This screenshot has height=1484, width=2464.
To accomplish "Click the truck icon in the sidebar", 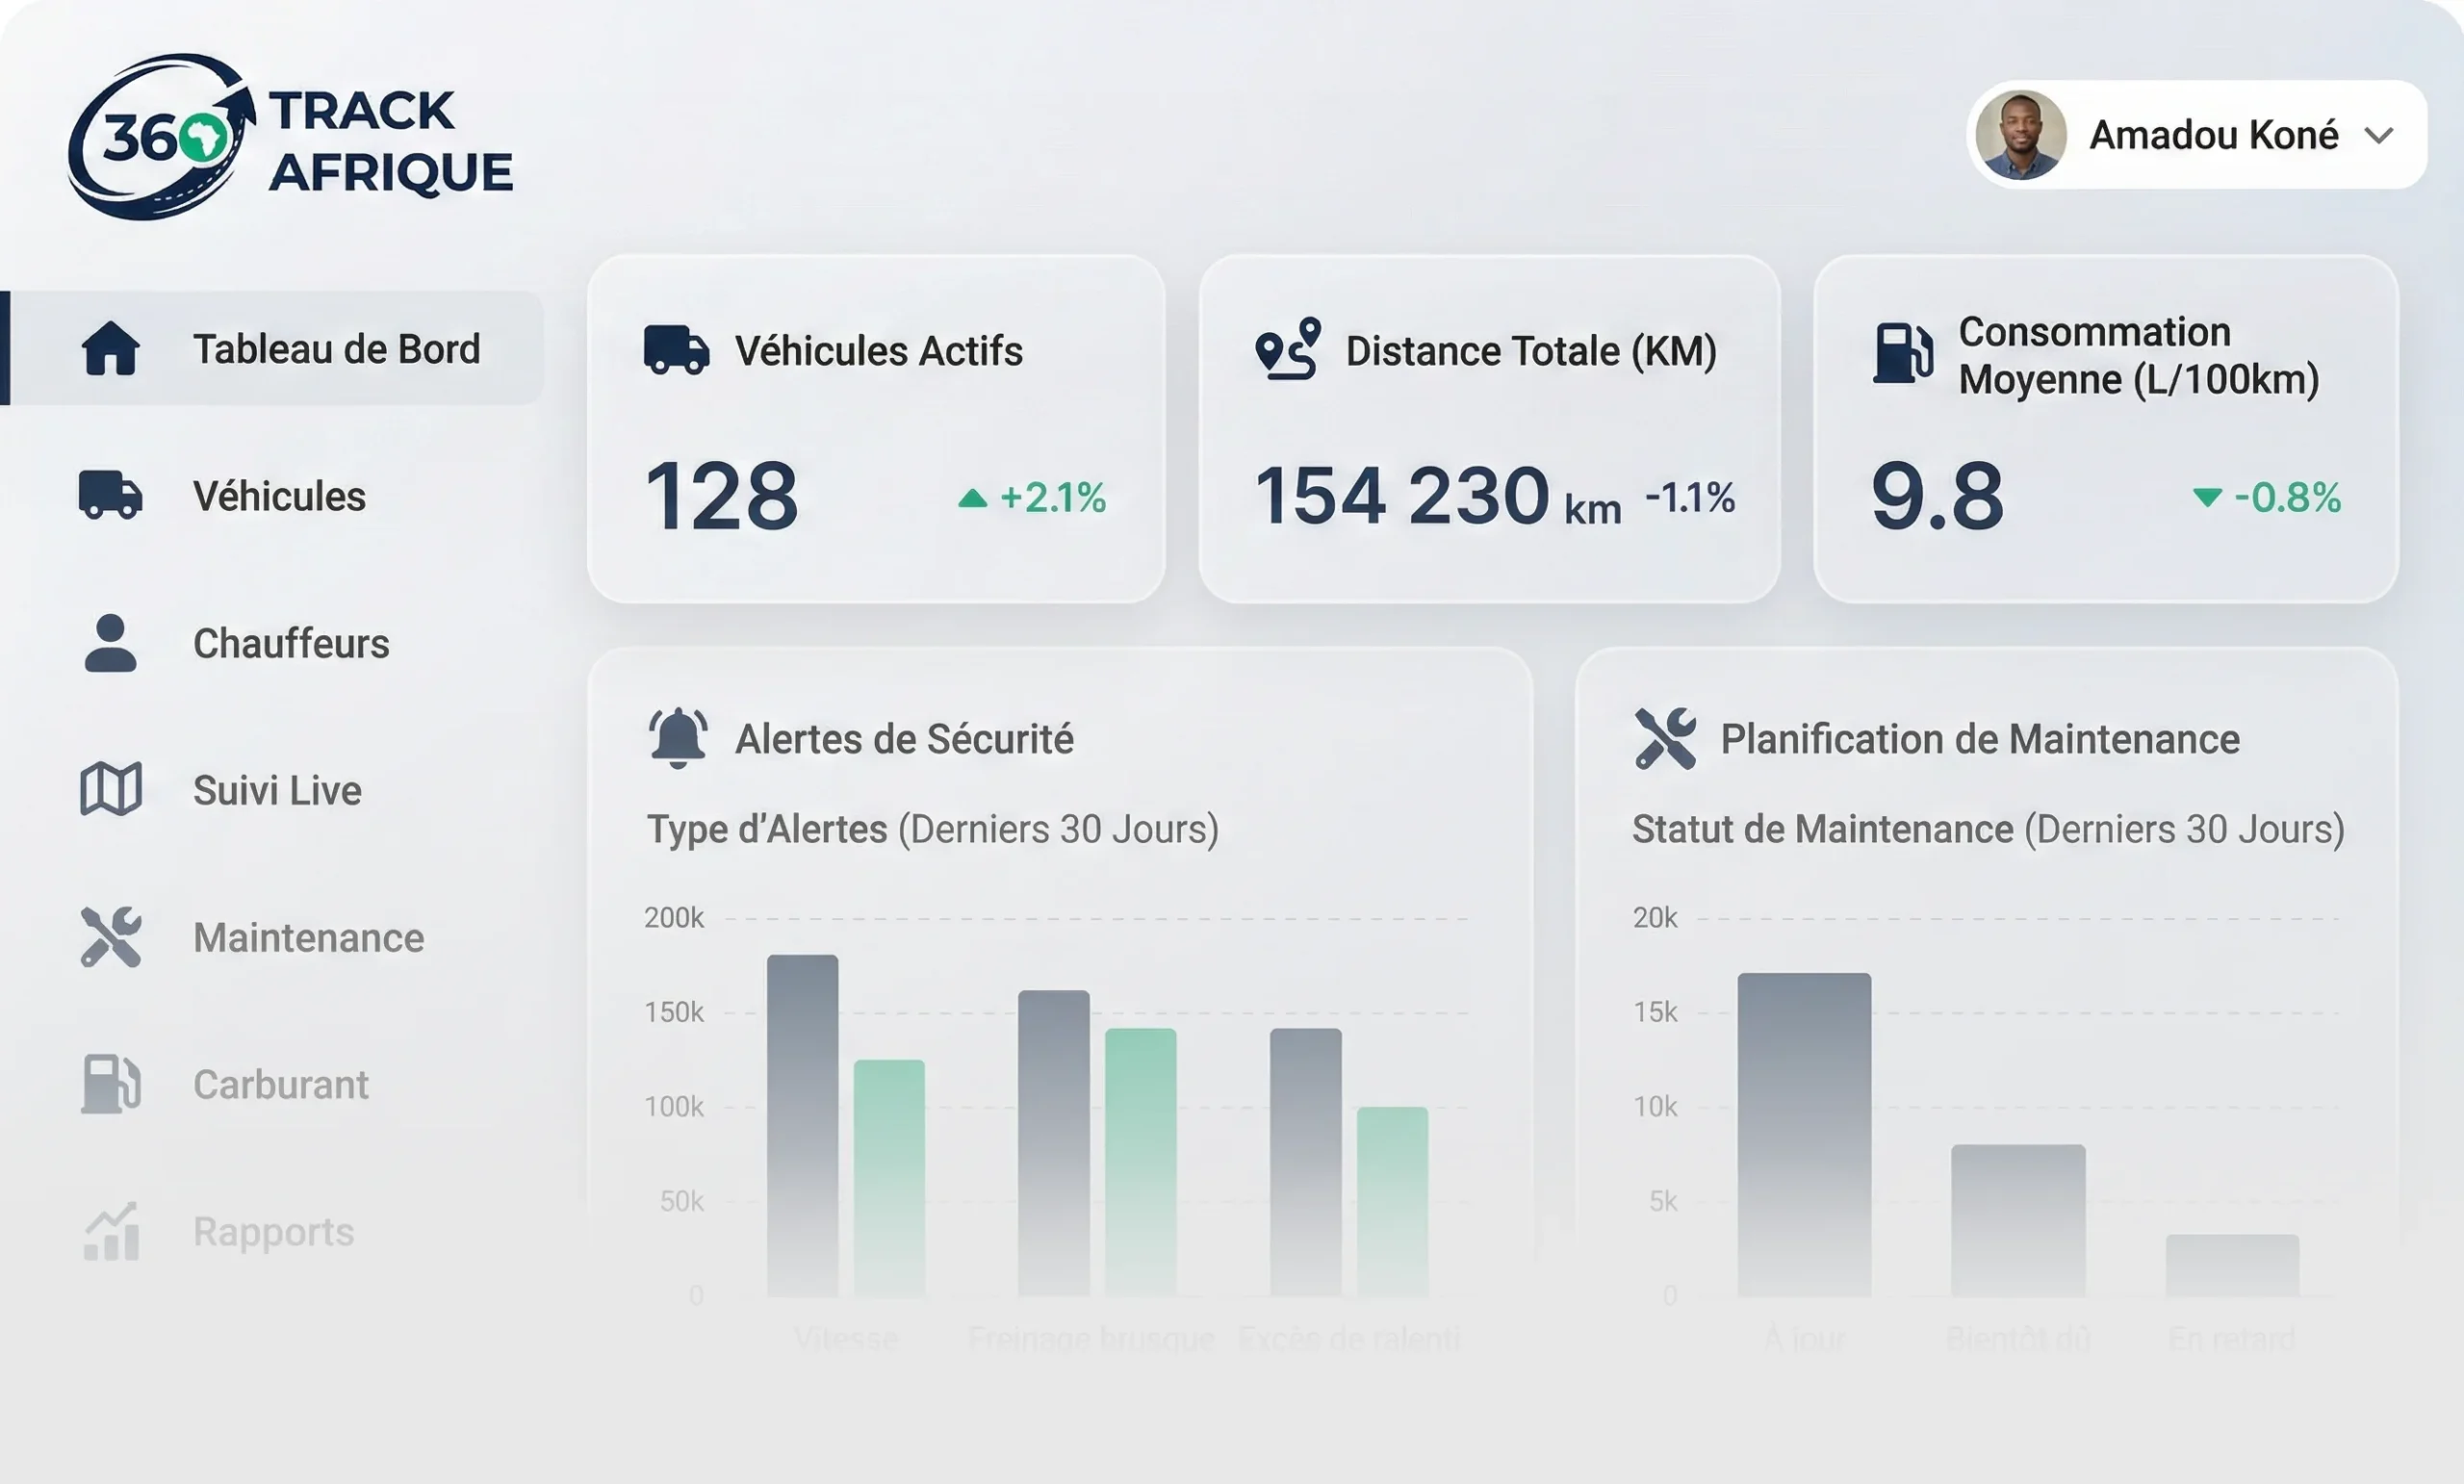I will pyautogui.click(x=110, y=495).
